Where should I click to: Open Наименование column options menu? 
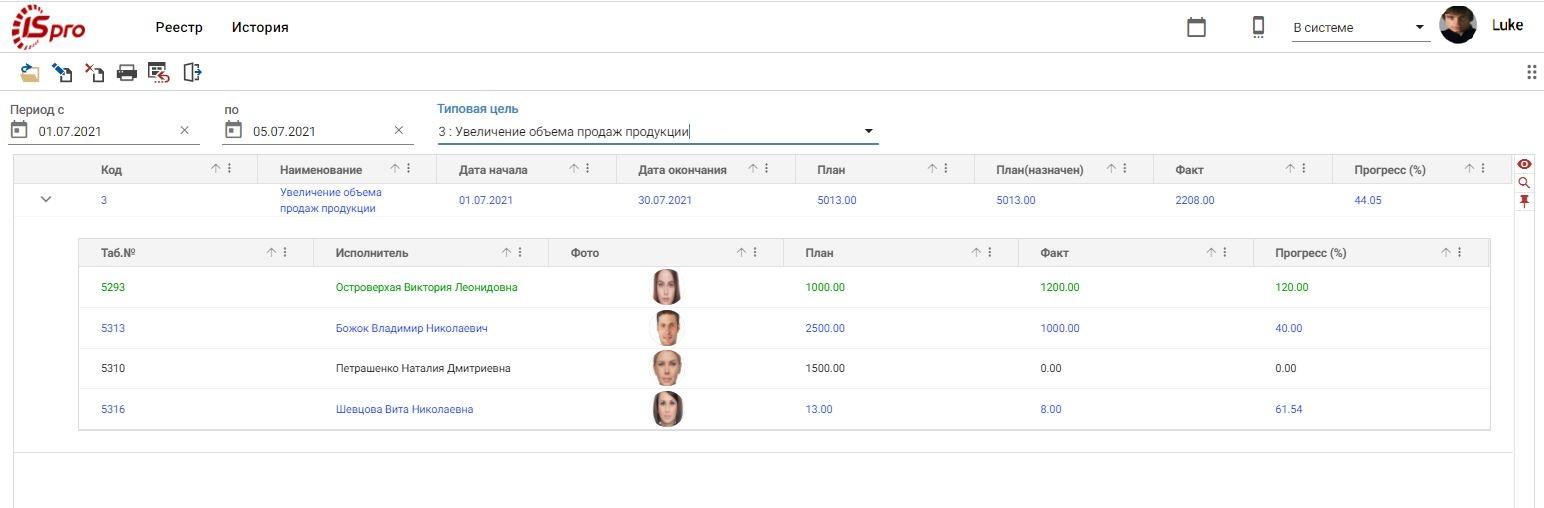409,169
